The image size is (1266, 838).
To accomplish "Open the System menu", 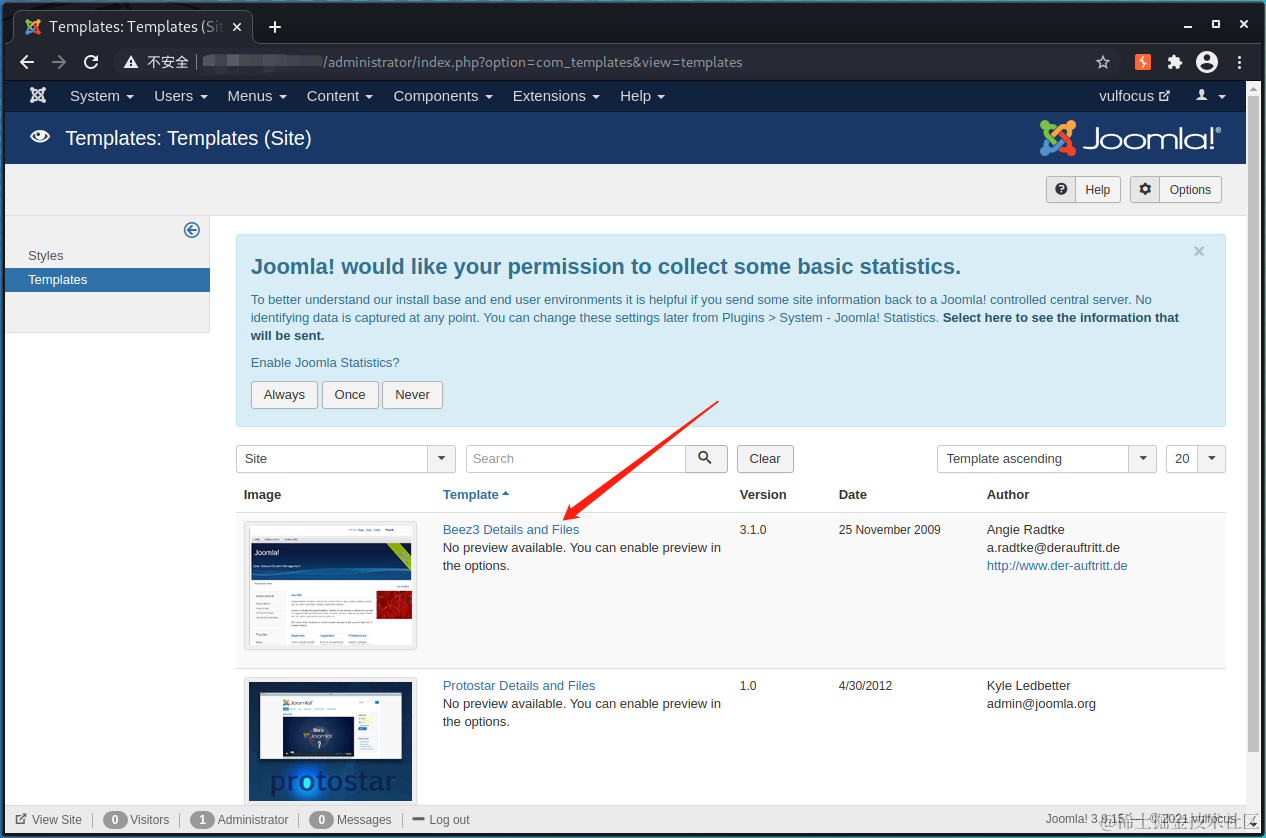I will 101,96.
